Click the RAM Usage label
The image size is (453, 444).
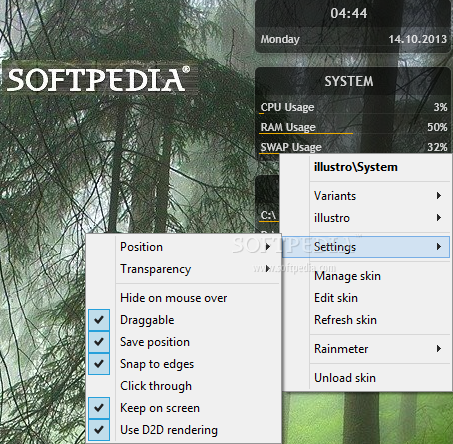288,127
